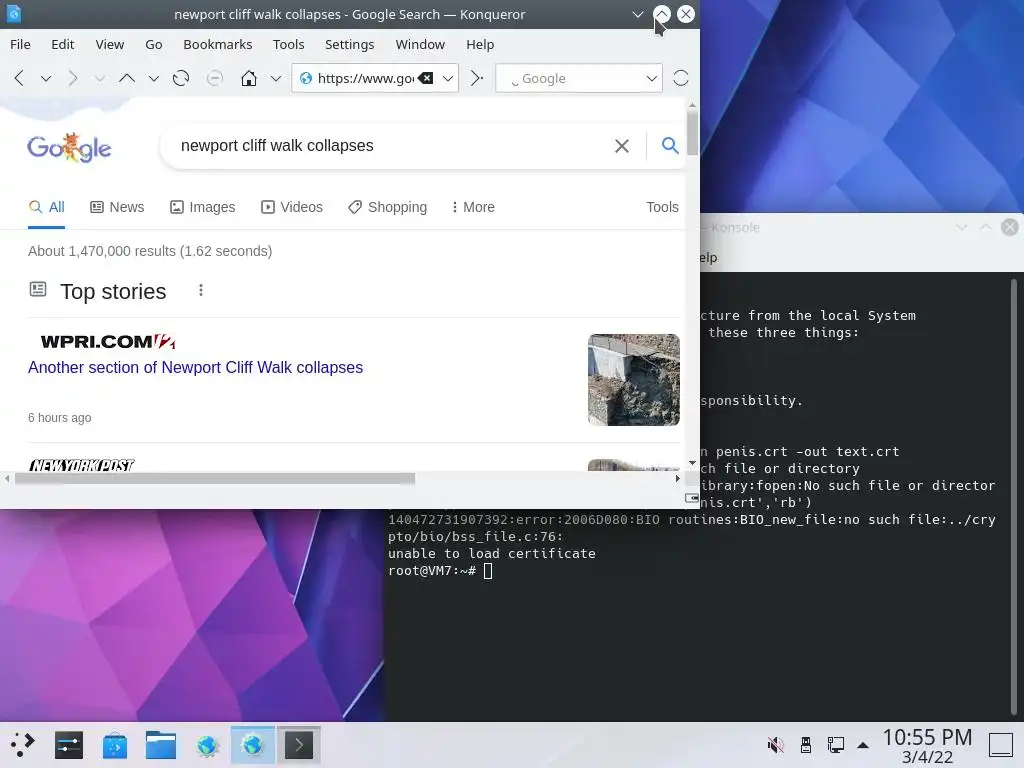Viewport: 1024px width, 768px height.
Task: Clear the URL field with the erase icon
Action: 426,78
